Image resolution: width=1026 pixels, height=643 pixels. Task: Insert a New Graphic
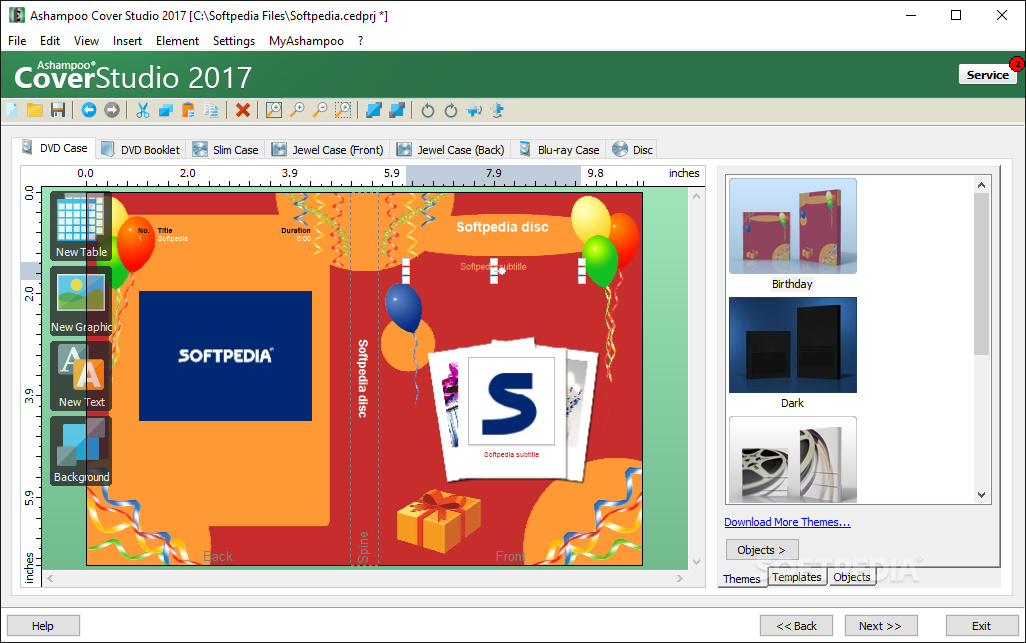(81, 302)
